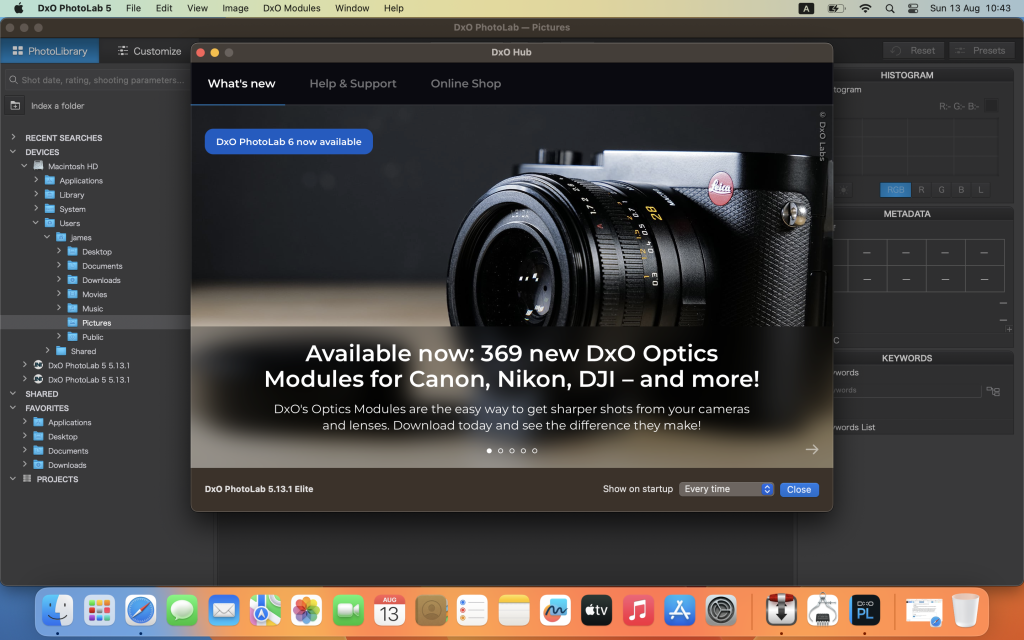Viewport: 1024px width, 640px height.
Task: Open Calendar showing Aug 13
Action: 389,611
